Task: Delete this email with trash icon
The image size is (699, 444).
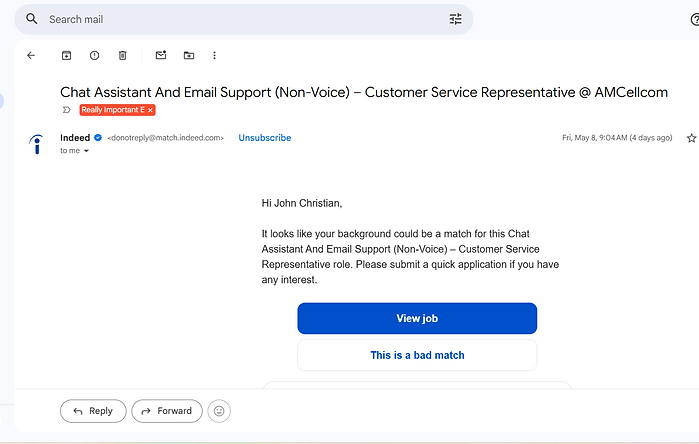Action: click(x=123, y=55)
